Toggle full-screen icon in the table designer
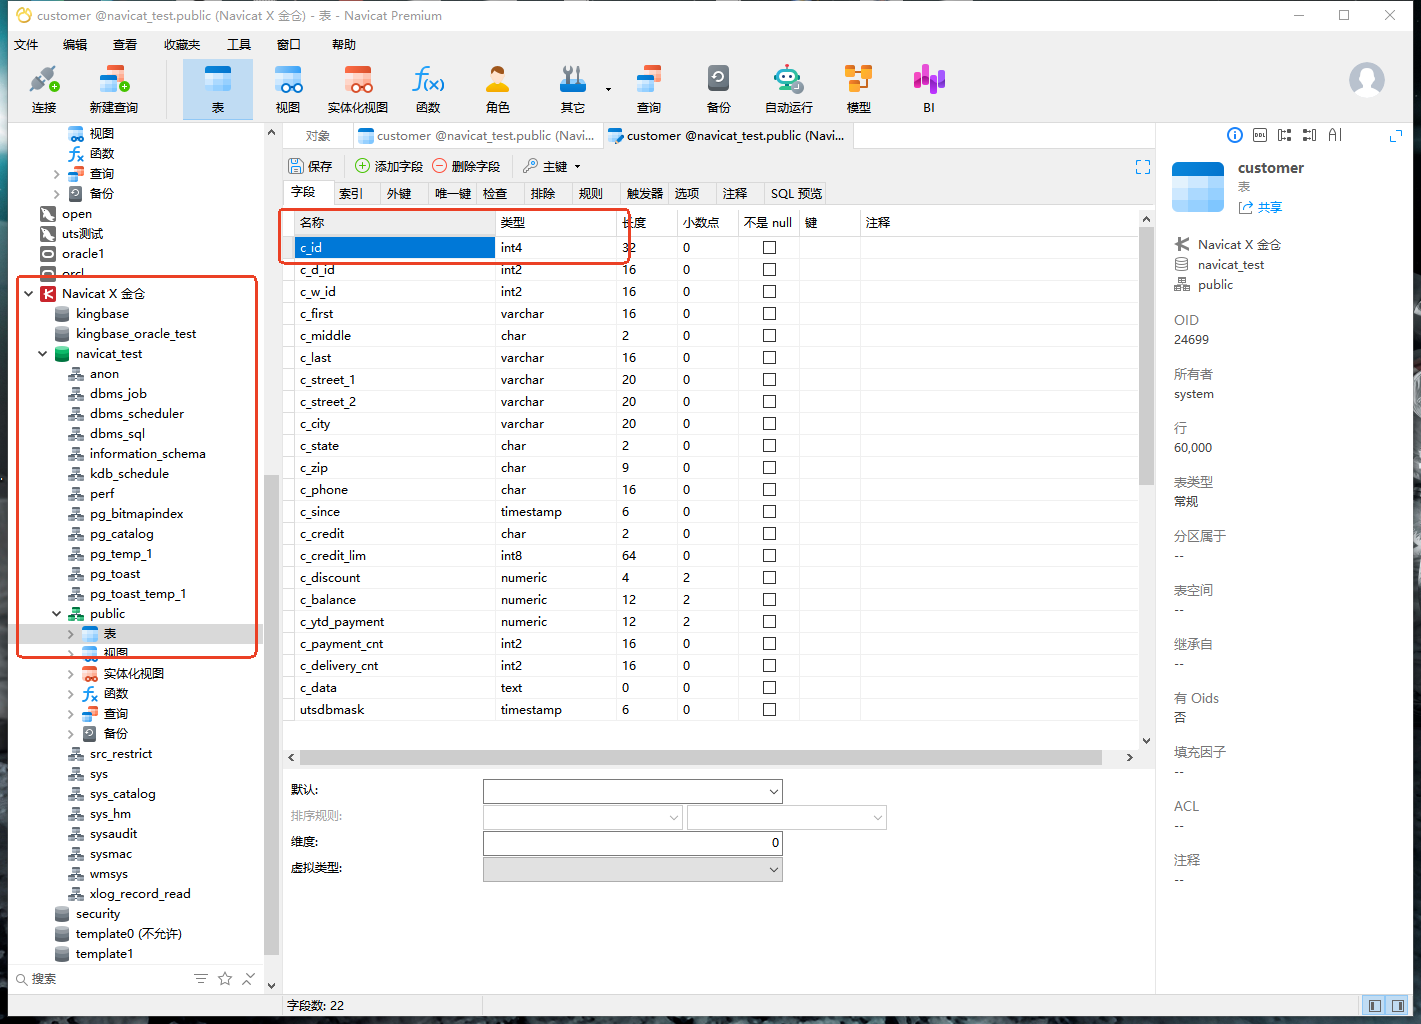 (x=1143, y=167)
